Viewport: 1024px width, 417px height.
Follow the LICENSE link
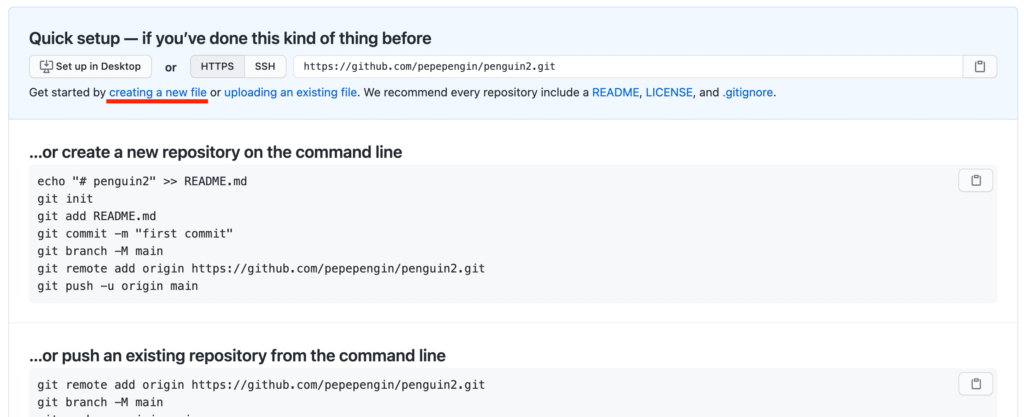pyautogui.click(x=669, y=93)
